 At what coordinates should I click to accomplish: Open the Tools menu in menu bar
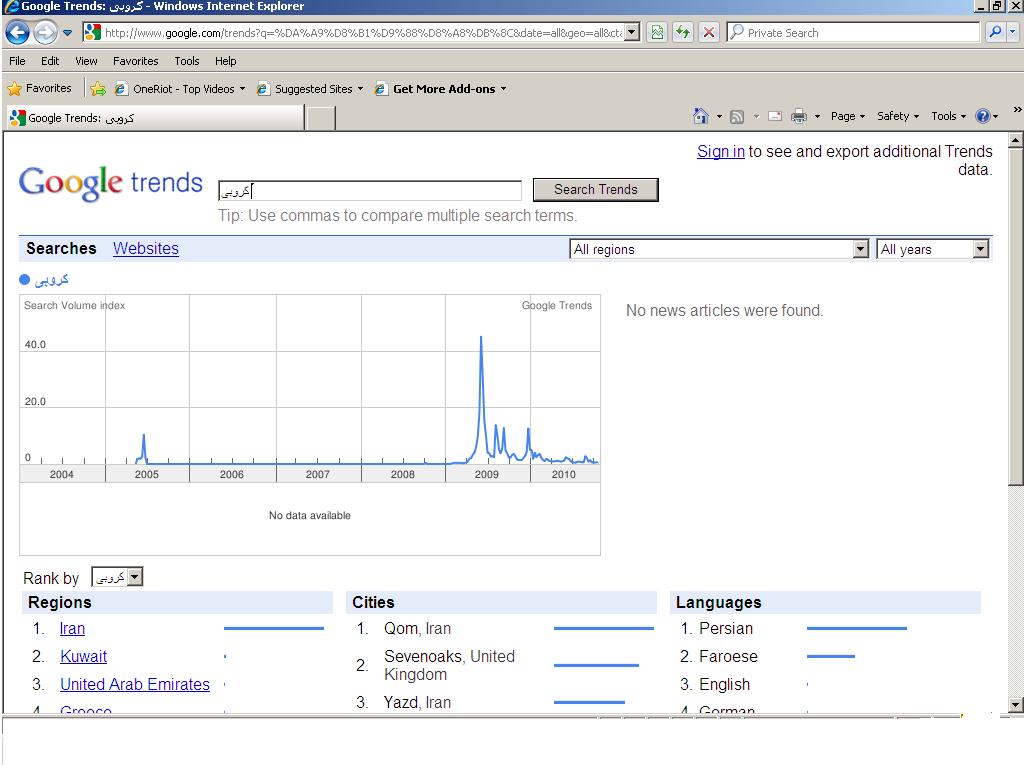(x=187, y=61)
